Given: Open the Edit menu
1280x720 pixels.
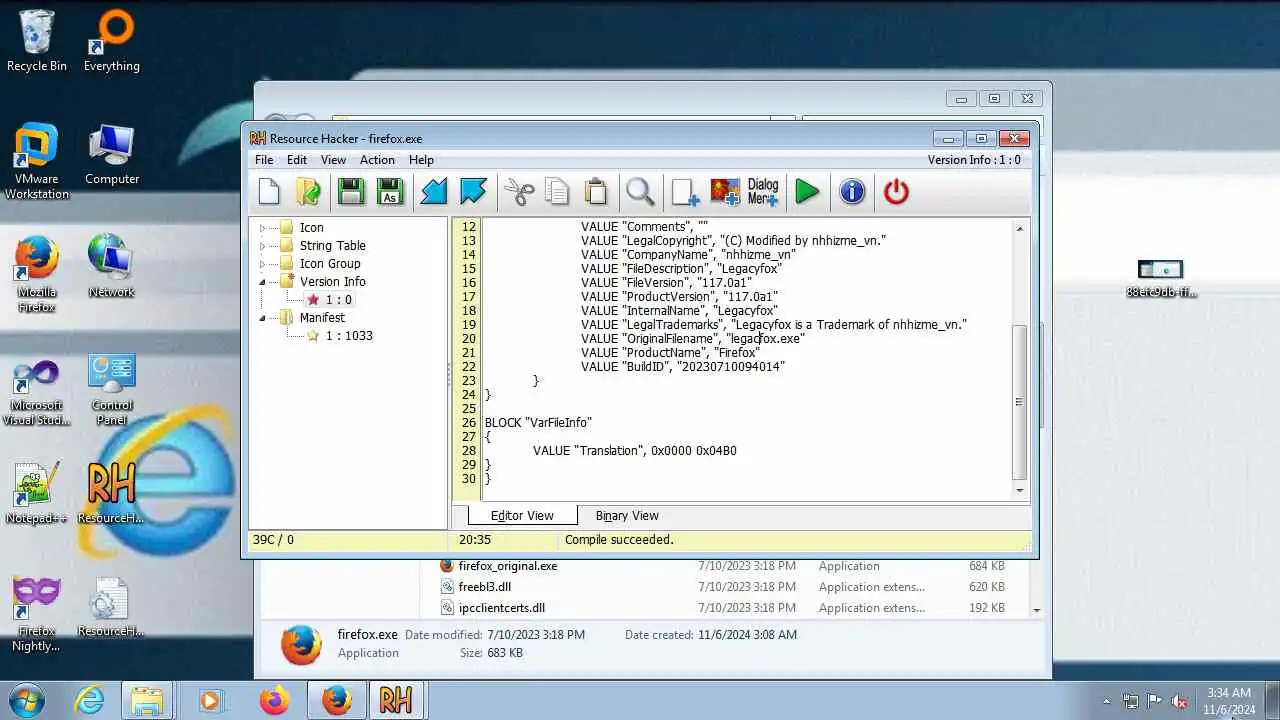Looking at the screenshot, I should tap(297, 160).
